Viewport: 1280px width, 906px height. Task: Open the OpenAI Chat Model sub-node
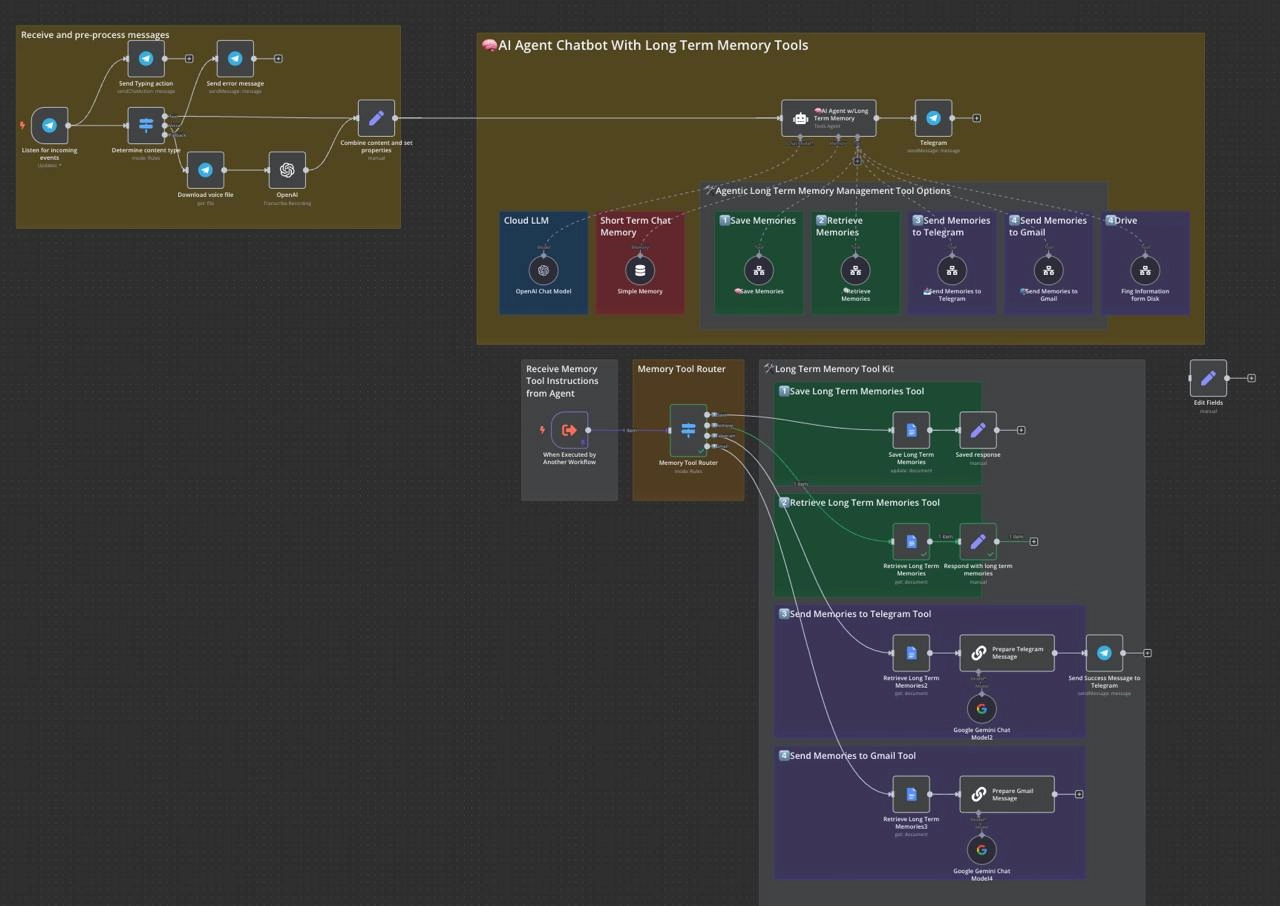(543, 270)
